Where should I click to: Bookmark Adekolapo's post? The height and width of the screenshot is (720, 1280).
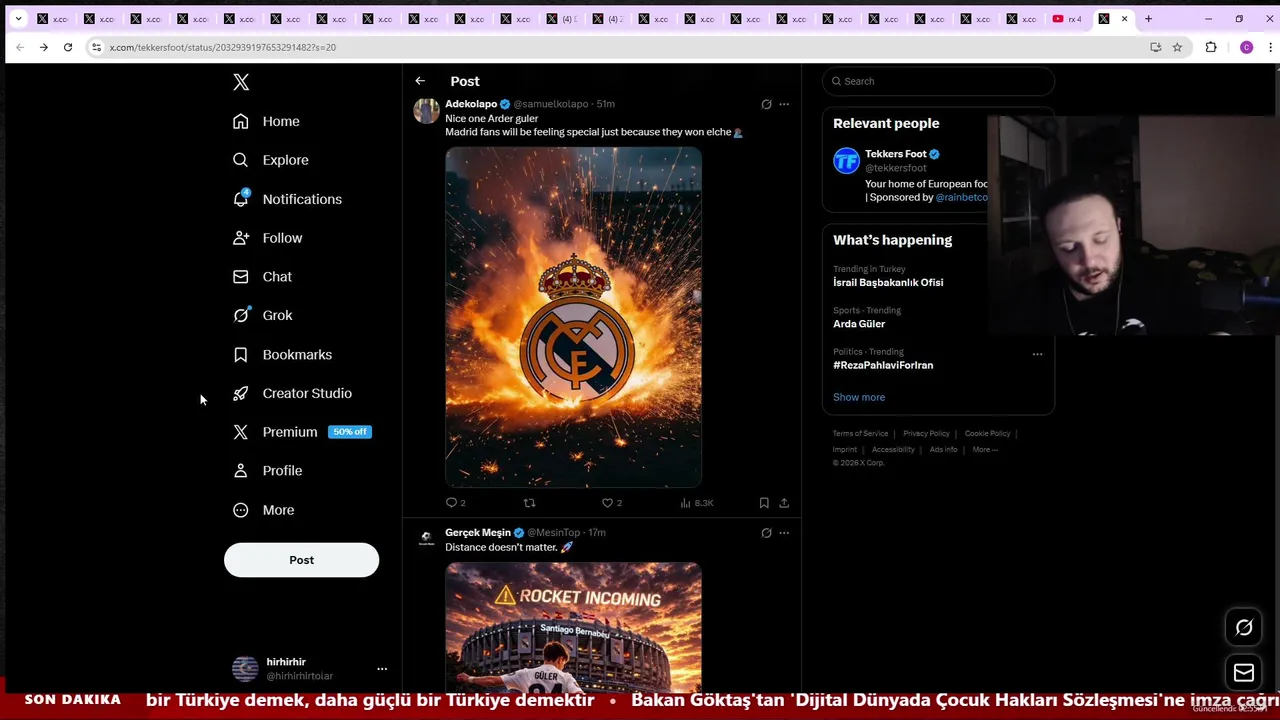pyautogui.click(x=764, y=503)
